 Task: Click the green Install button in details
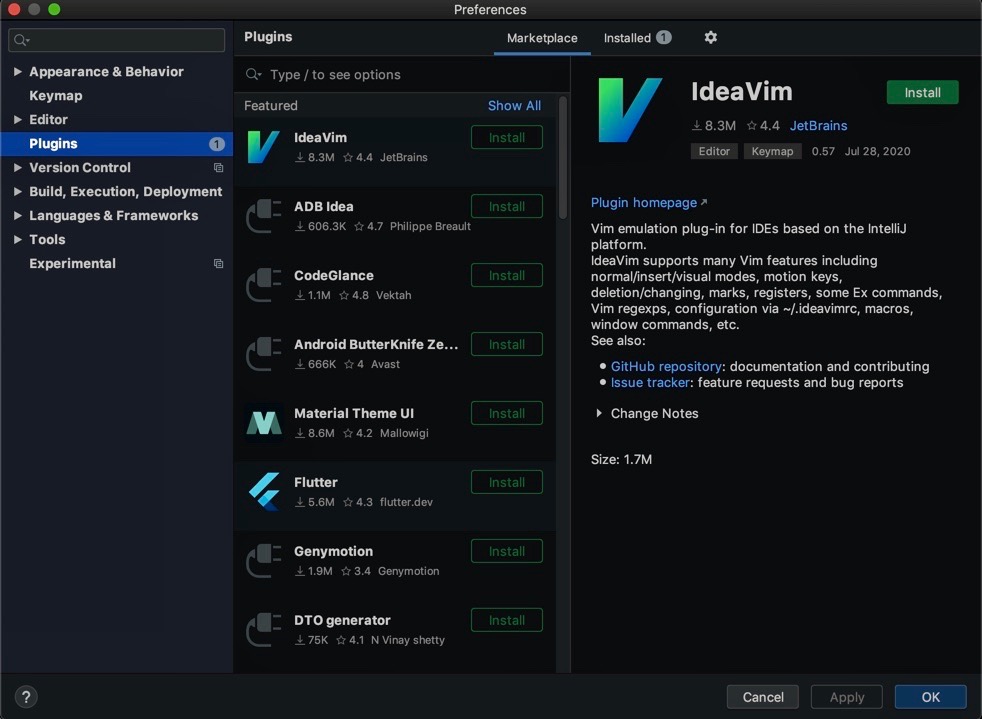tap(923, 93)
